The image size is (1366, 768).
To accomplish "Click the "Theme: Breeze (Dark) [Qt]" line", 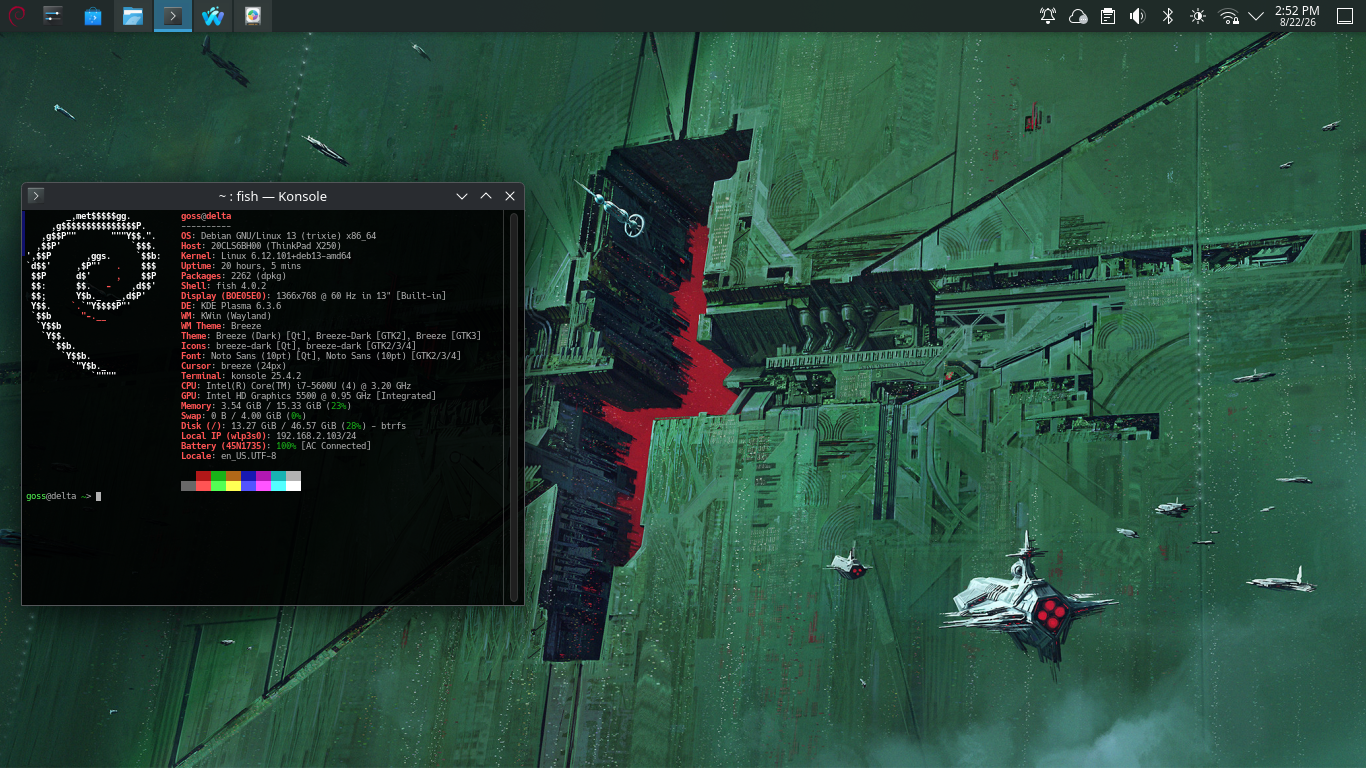I will click(x=331, y=336).
